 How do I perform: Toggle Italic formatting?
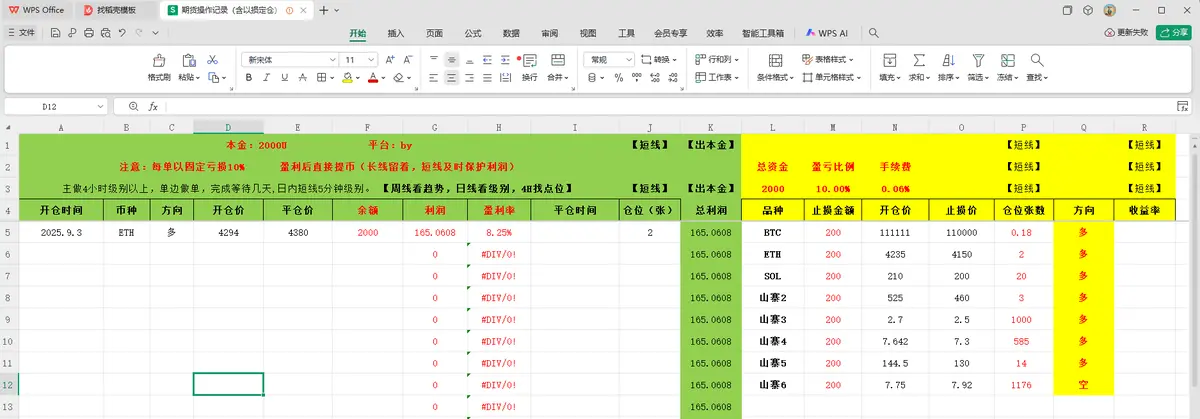click(x=265, y=77)
